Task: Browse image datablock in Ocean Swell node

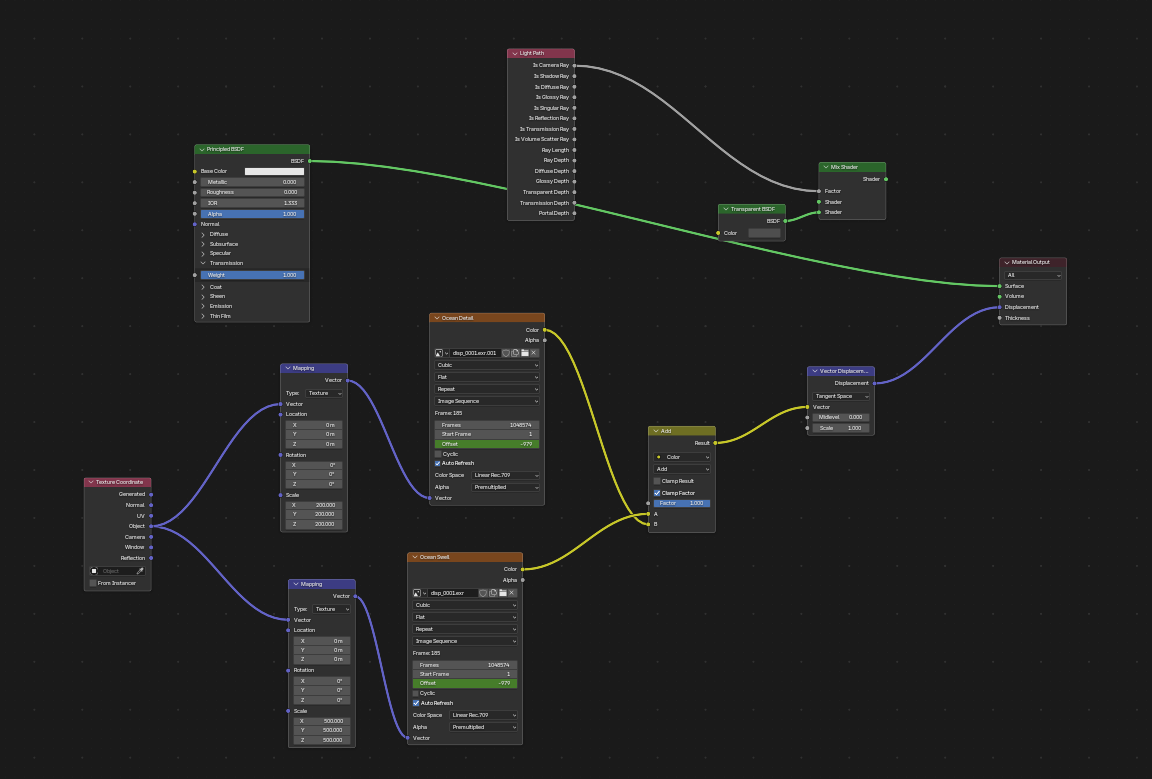Action: (419, 593)
